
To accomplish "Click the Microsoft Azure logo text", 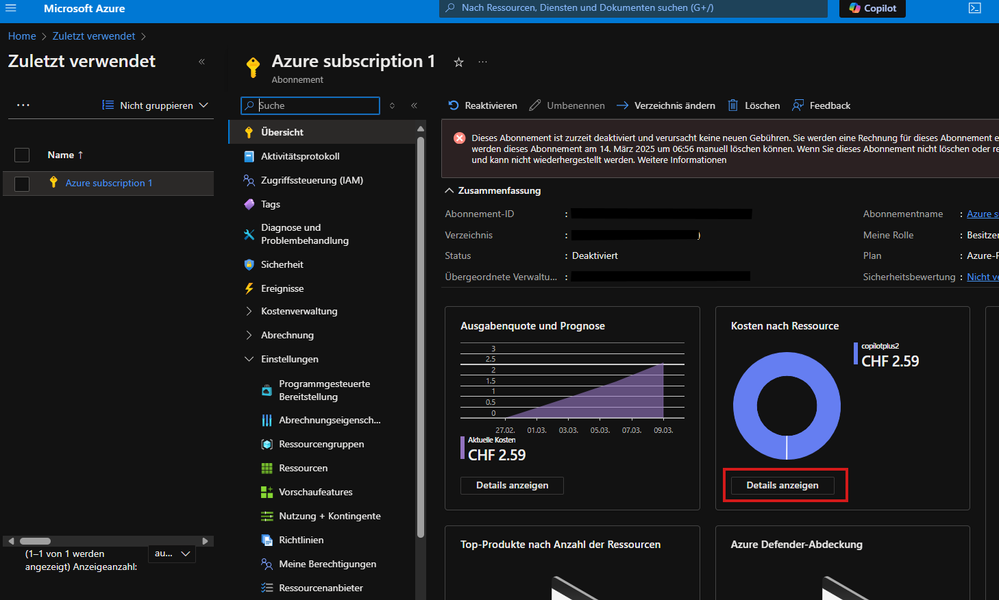I will click(84, 8).
